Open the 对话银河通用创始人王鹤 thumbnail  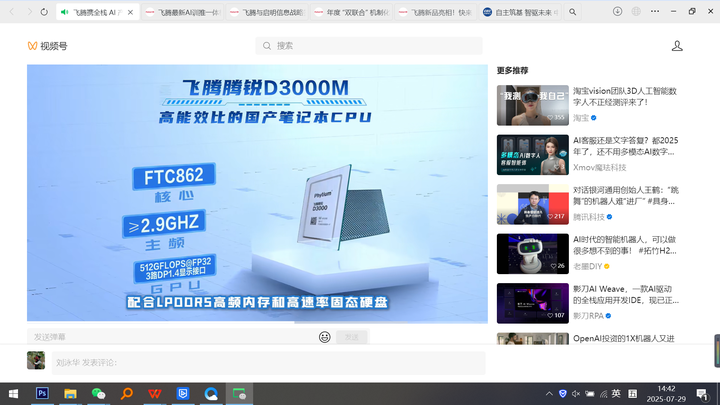click(533, 204)
